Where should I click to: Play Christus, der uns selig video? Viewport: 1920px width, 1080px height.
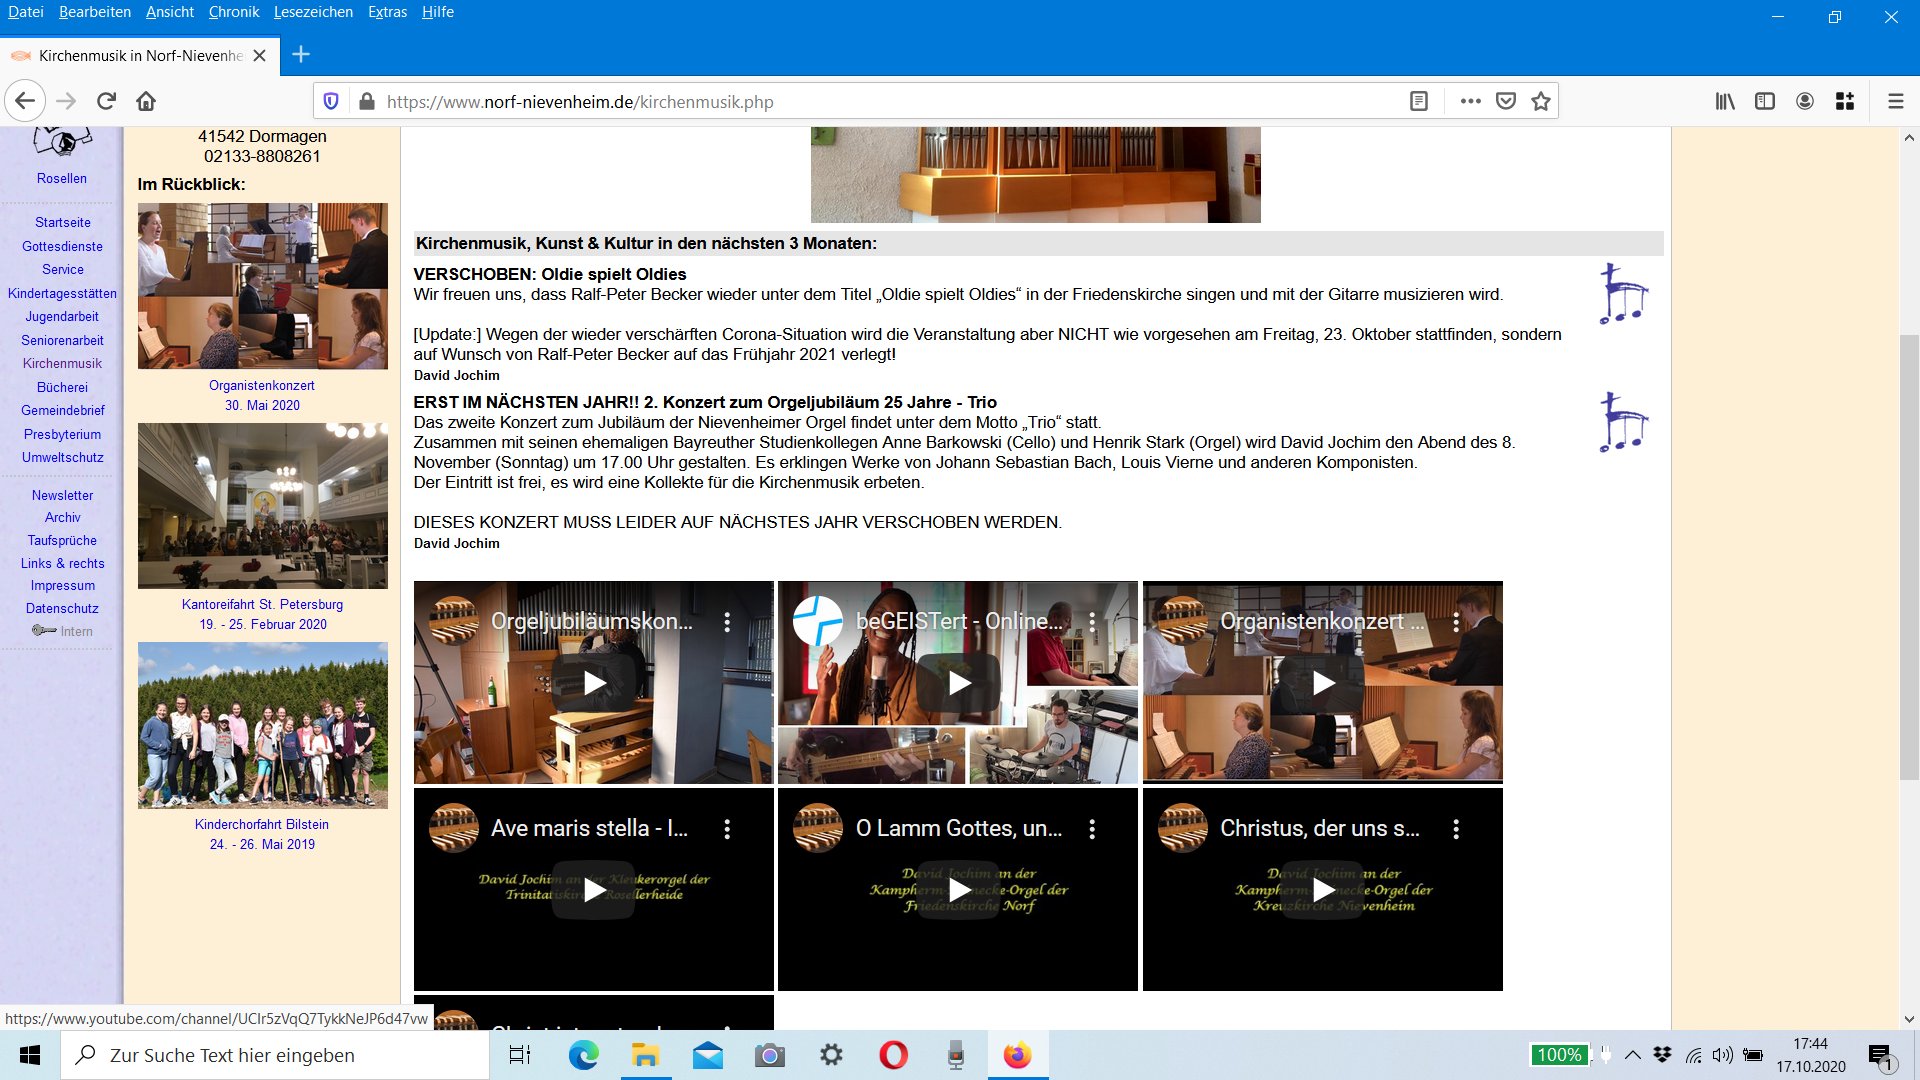[1323, 890]
